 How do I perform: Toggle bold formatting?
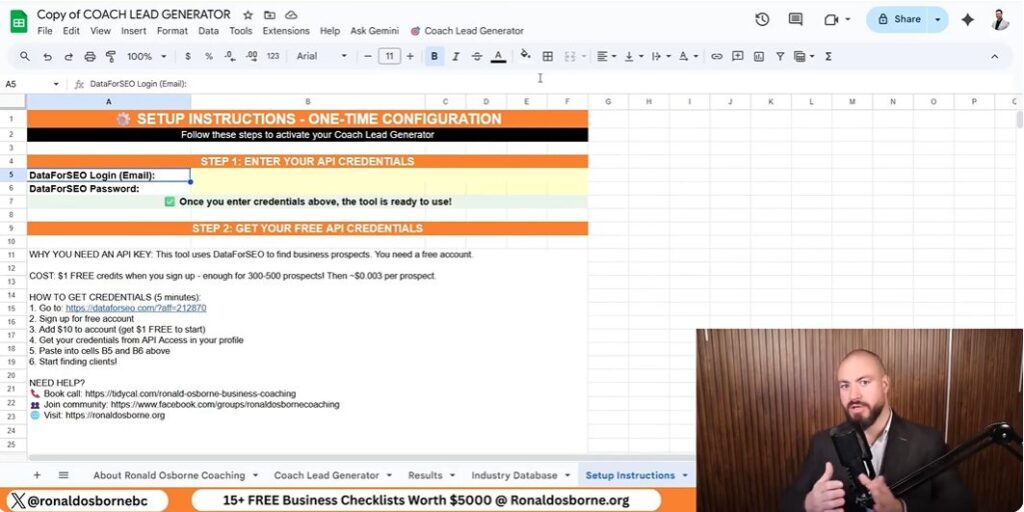[434, 57]
